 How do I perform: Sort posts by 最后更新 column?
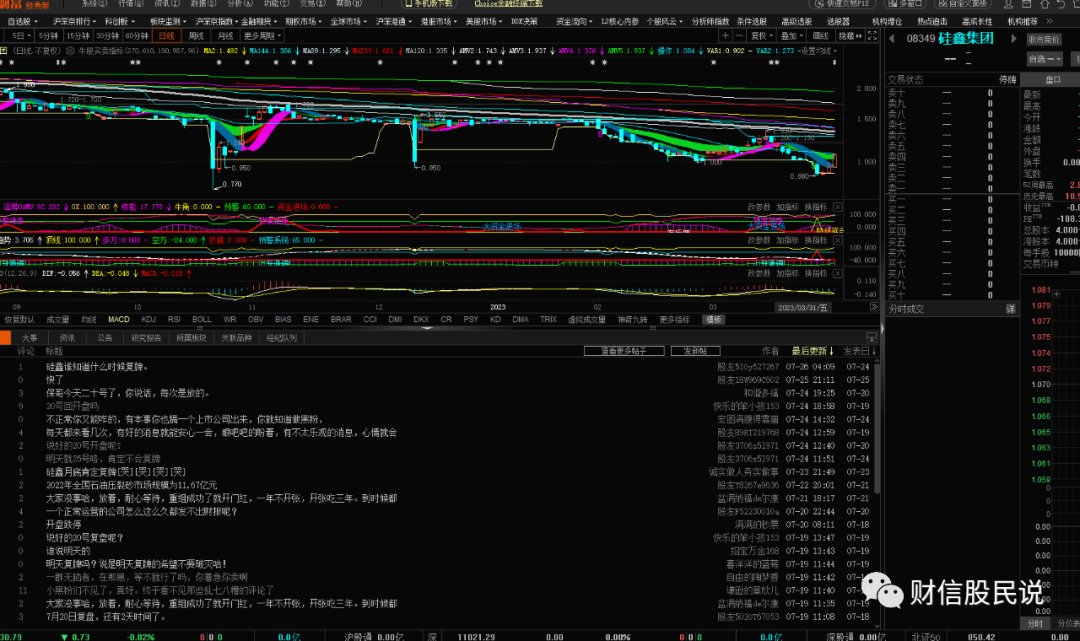tap(812, 351)
